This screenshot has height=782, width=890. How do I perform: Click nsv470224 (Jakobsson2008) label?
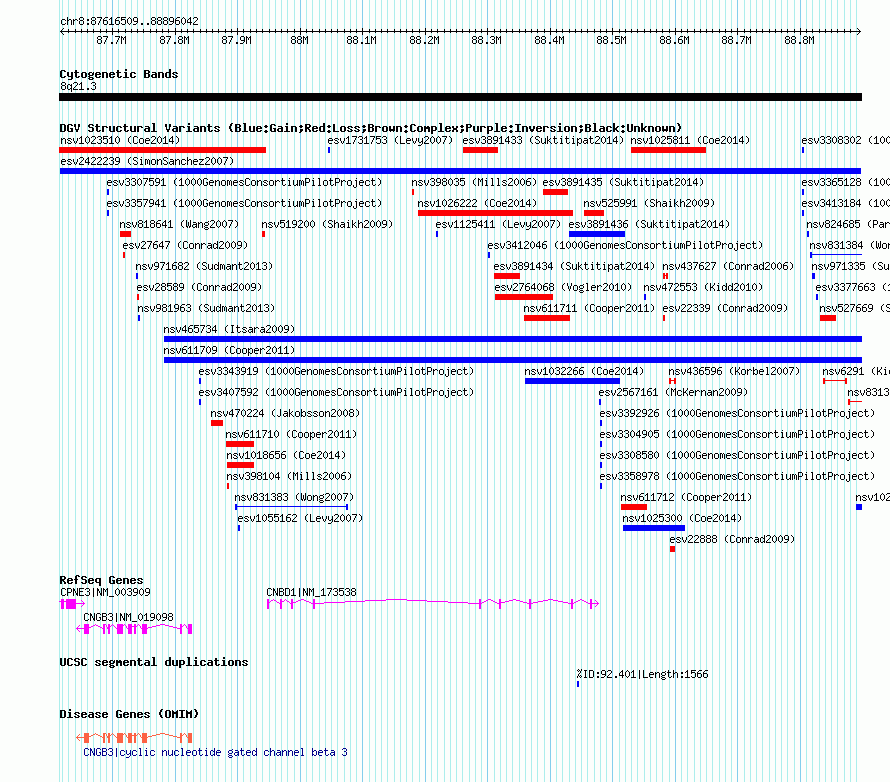(285, 413)
